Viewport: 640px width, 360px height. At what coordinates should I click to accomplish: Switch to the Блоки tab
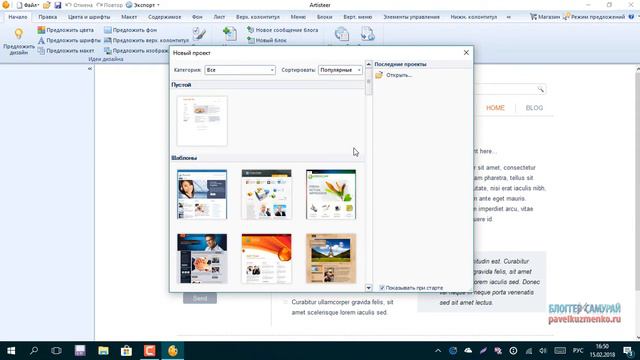pyautogui.click(x=324, y=17)
